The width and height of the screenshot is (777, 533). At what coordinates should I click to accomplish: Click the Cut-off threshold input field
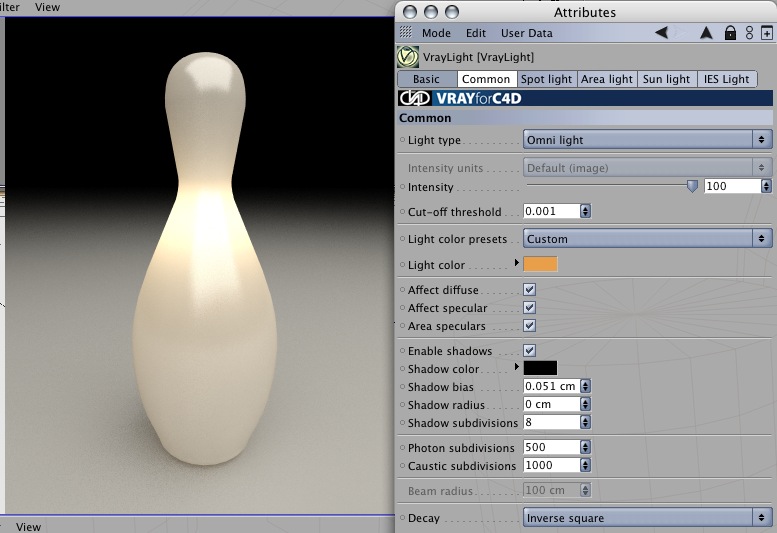[552, 211]
